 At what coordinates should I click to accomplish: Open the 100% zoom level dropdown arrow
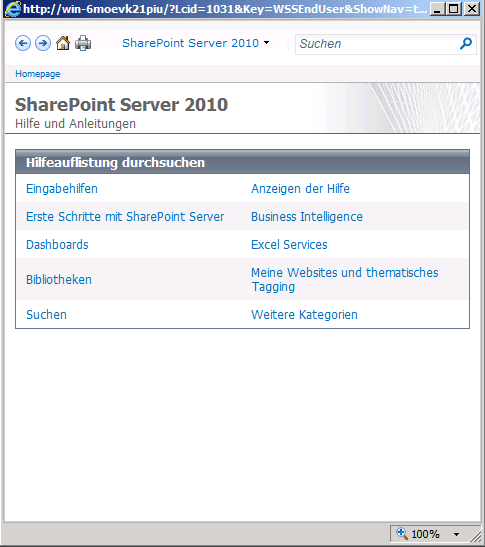tap(456, 534)
